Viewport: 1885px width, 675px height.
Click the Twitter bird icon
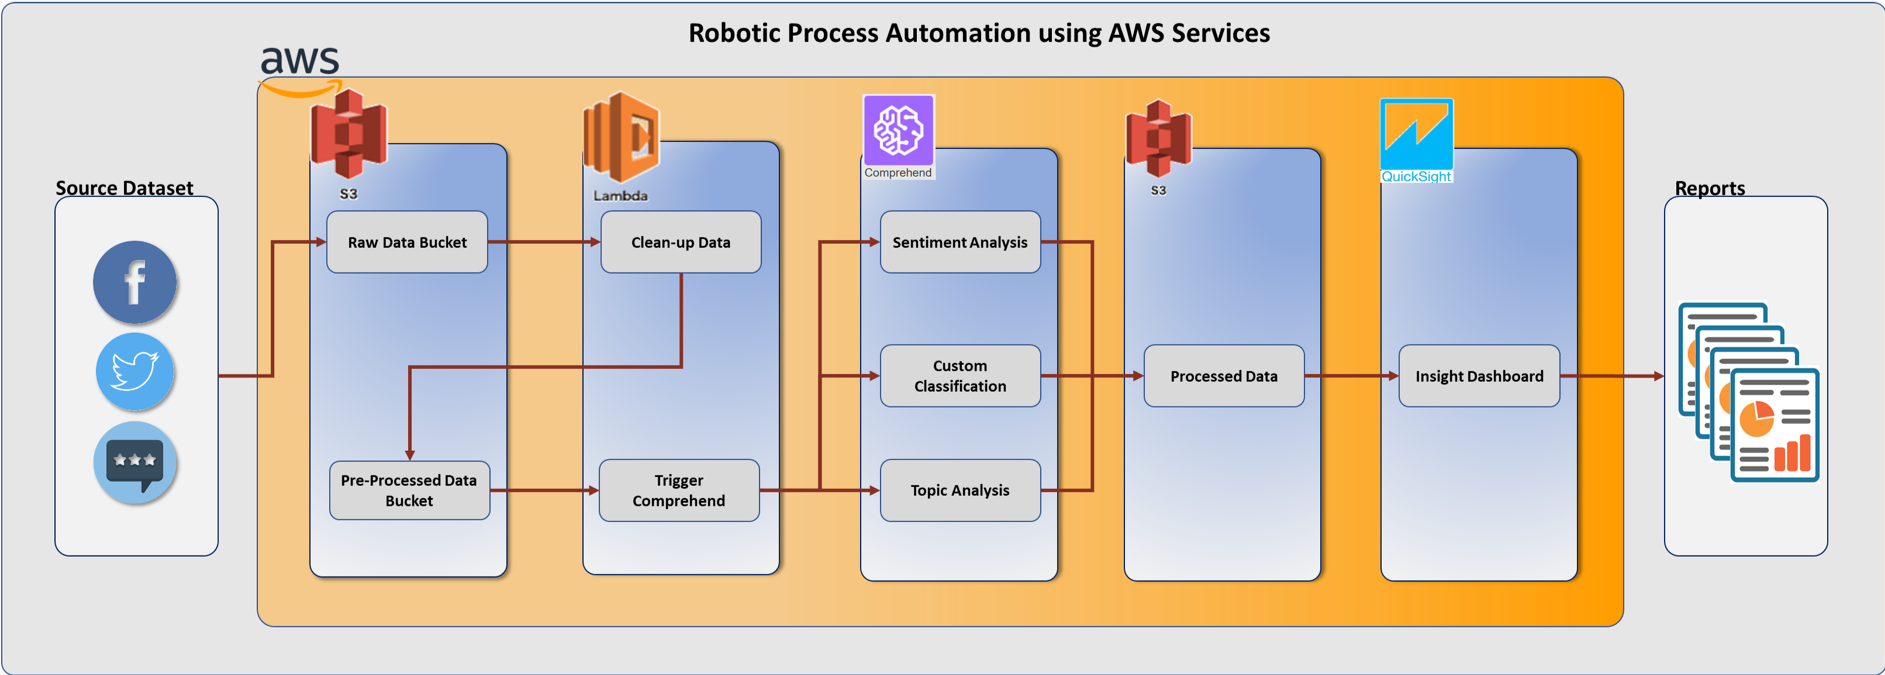pos(135,372)
